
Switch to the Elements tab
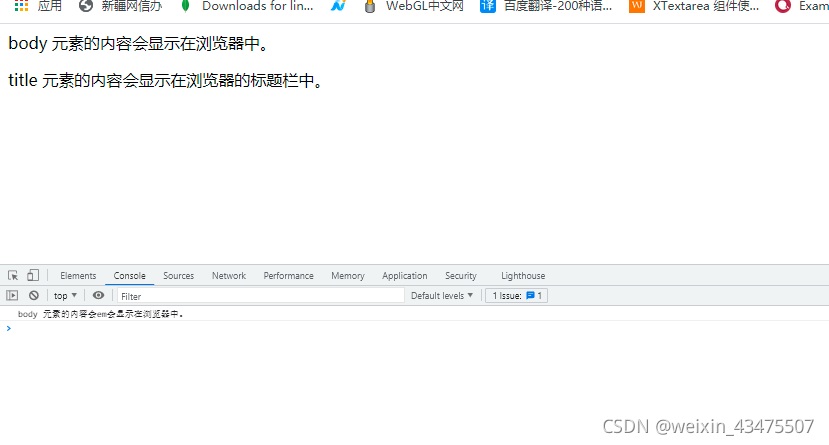[x=78, y=276]
